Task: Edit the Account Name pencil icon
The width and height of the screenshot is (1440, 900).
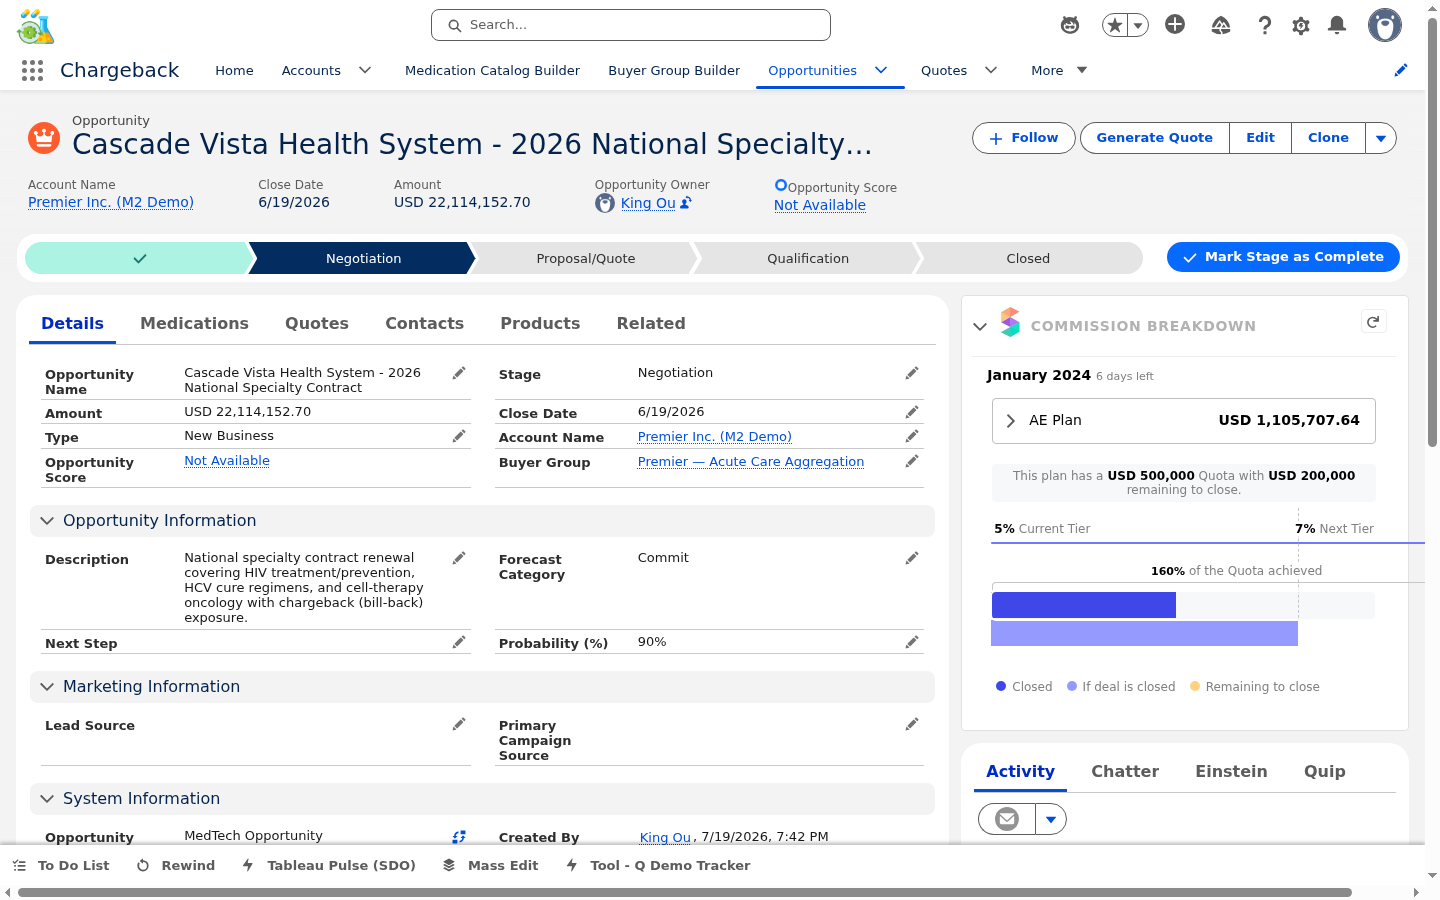Action: [912, 436]
